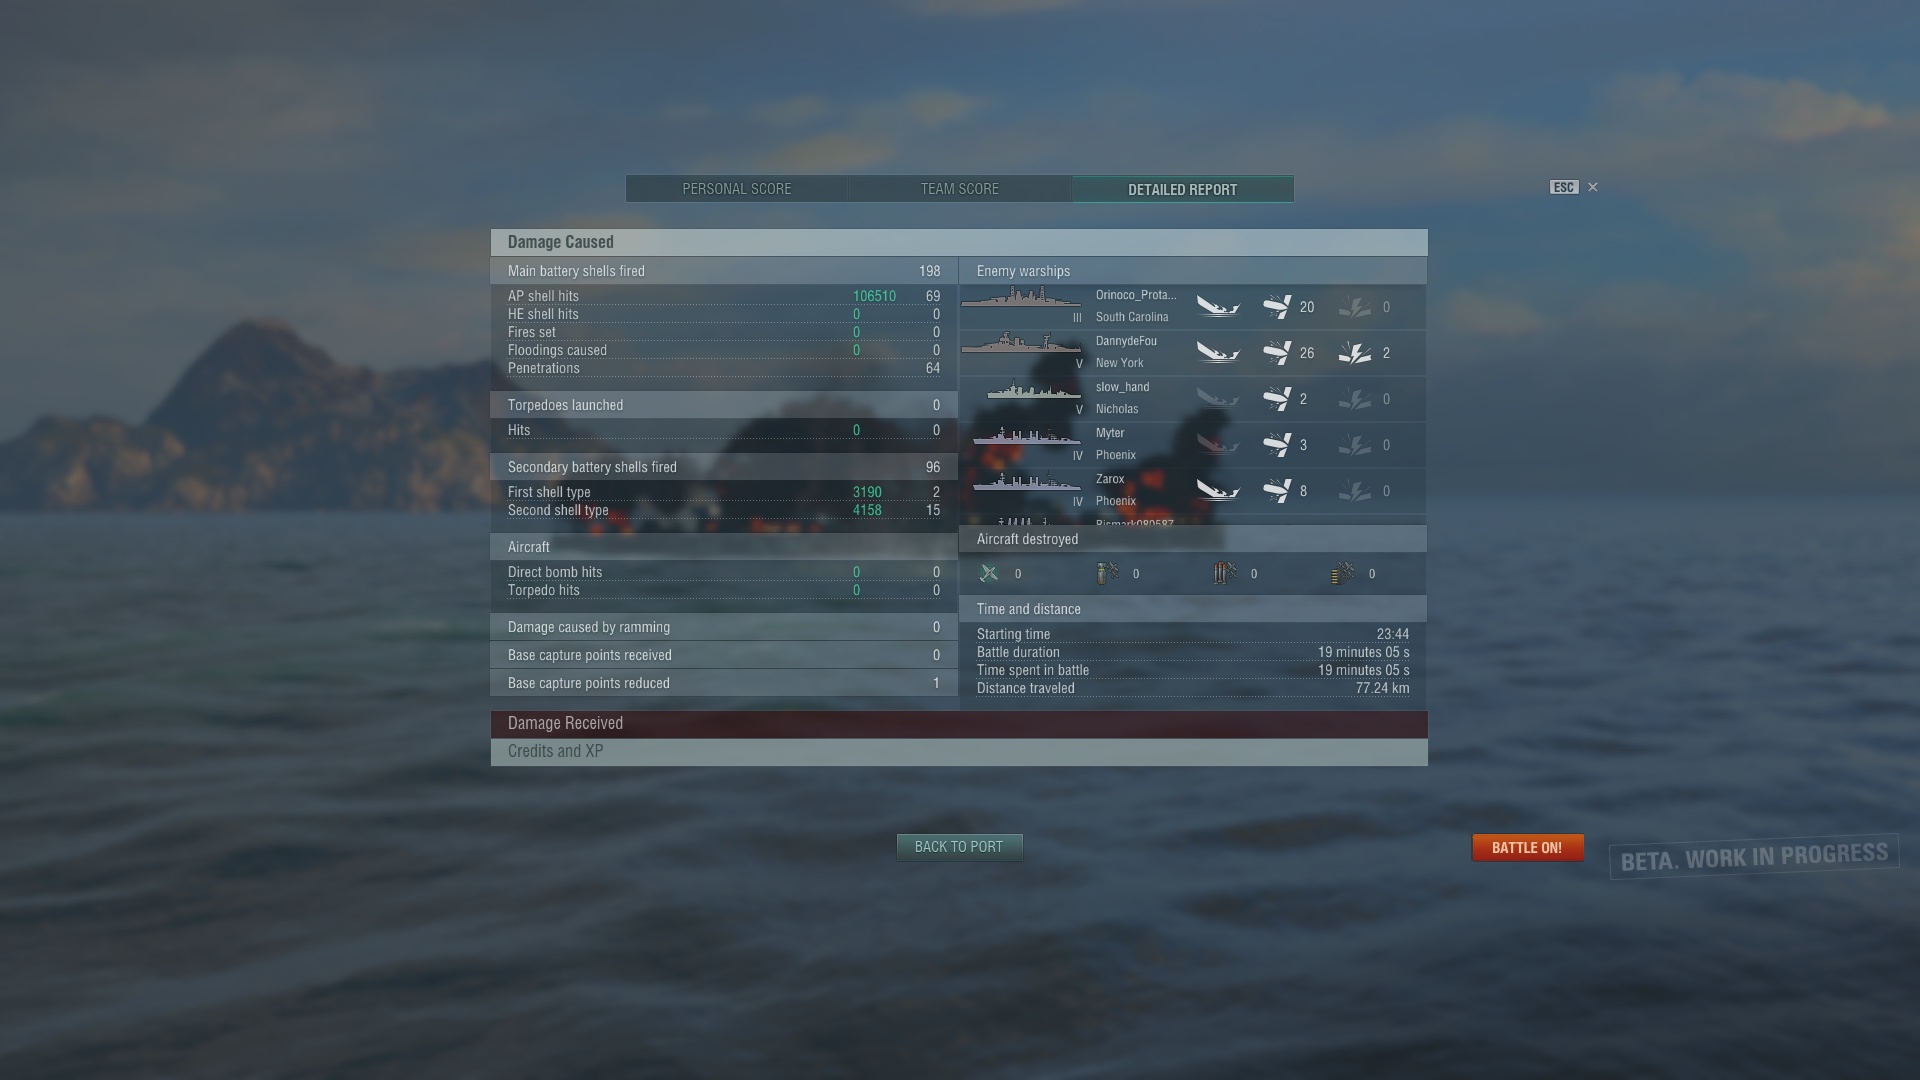Close the report with the ESC X

pos(1593,187)
